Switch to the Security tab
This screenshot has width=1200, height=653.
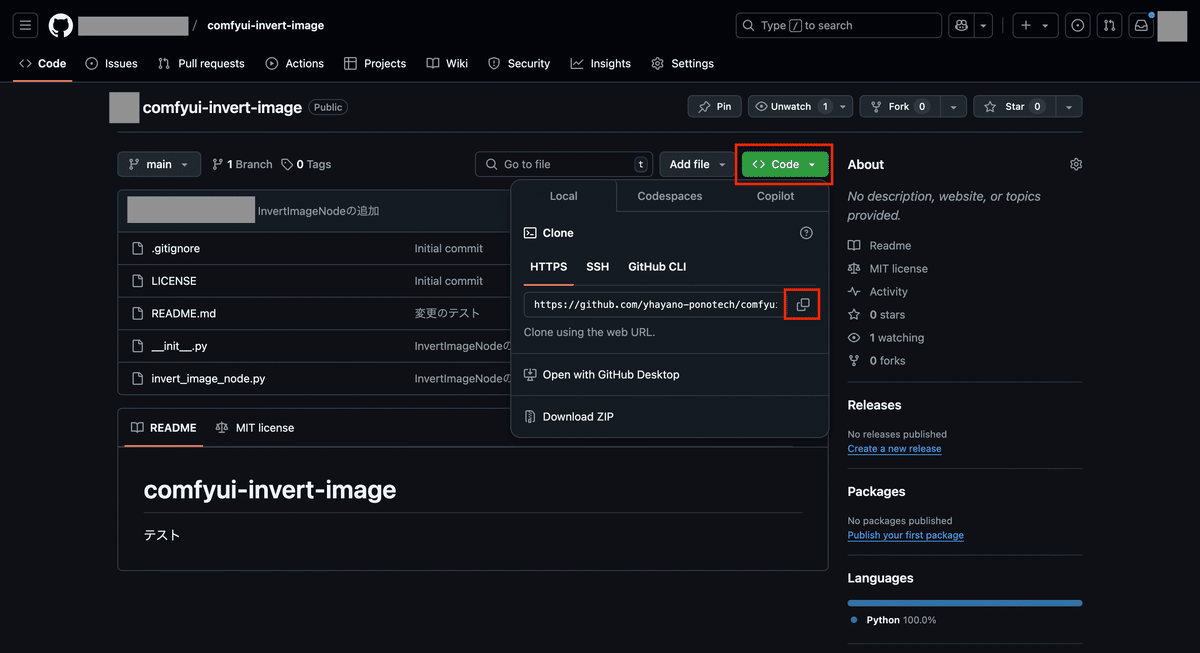tap(519, 63)
